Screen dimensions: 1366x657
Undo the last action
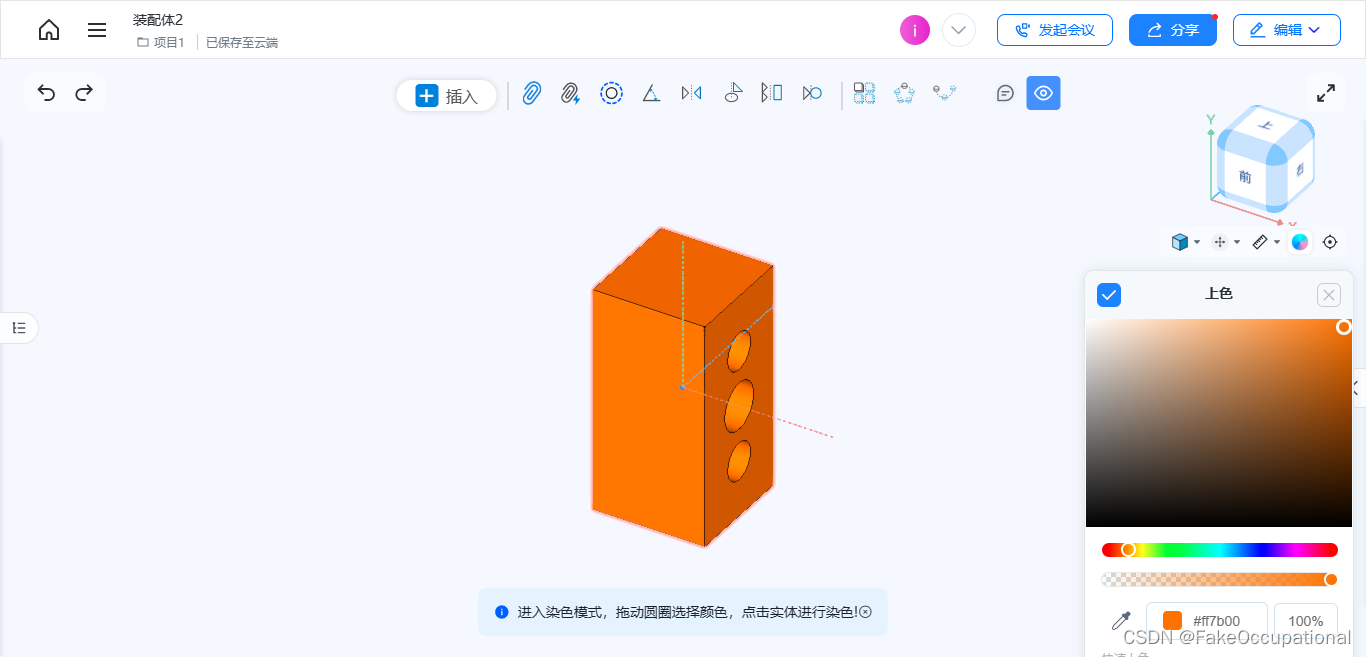tap(46, 93)
